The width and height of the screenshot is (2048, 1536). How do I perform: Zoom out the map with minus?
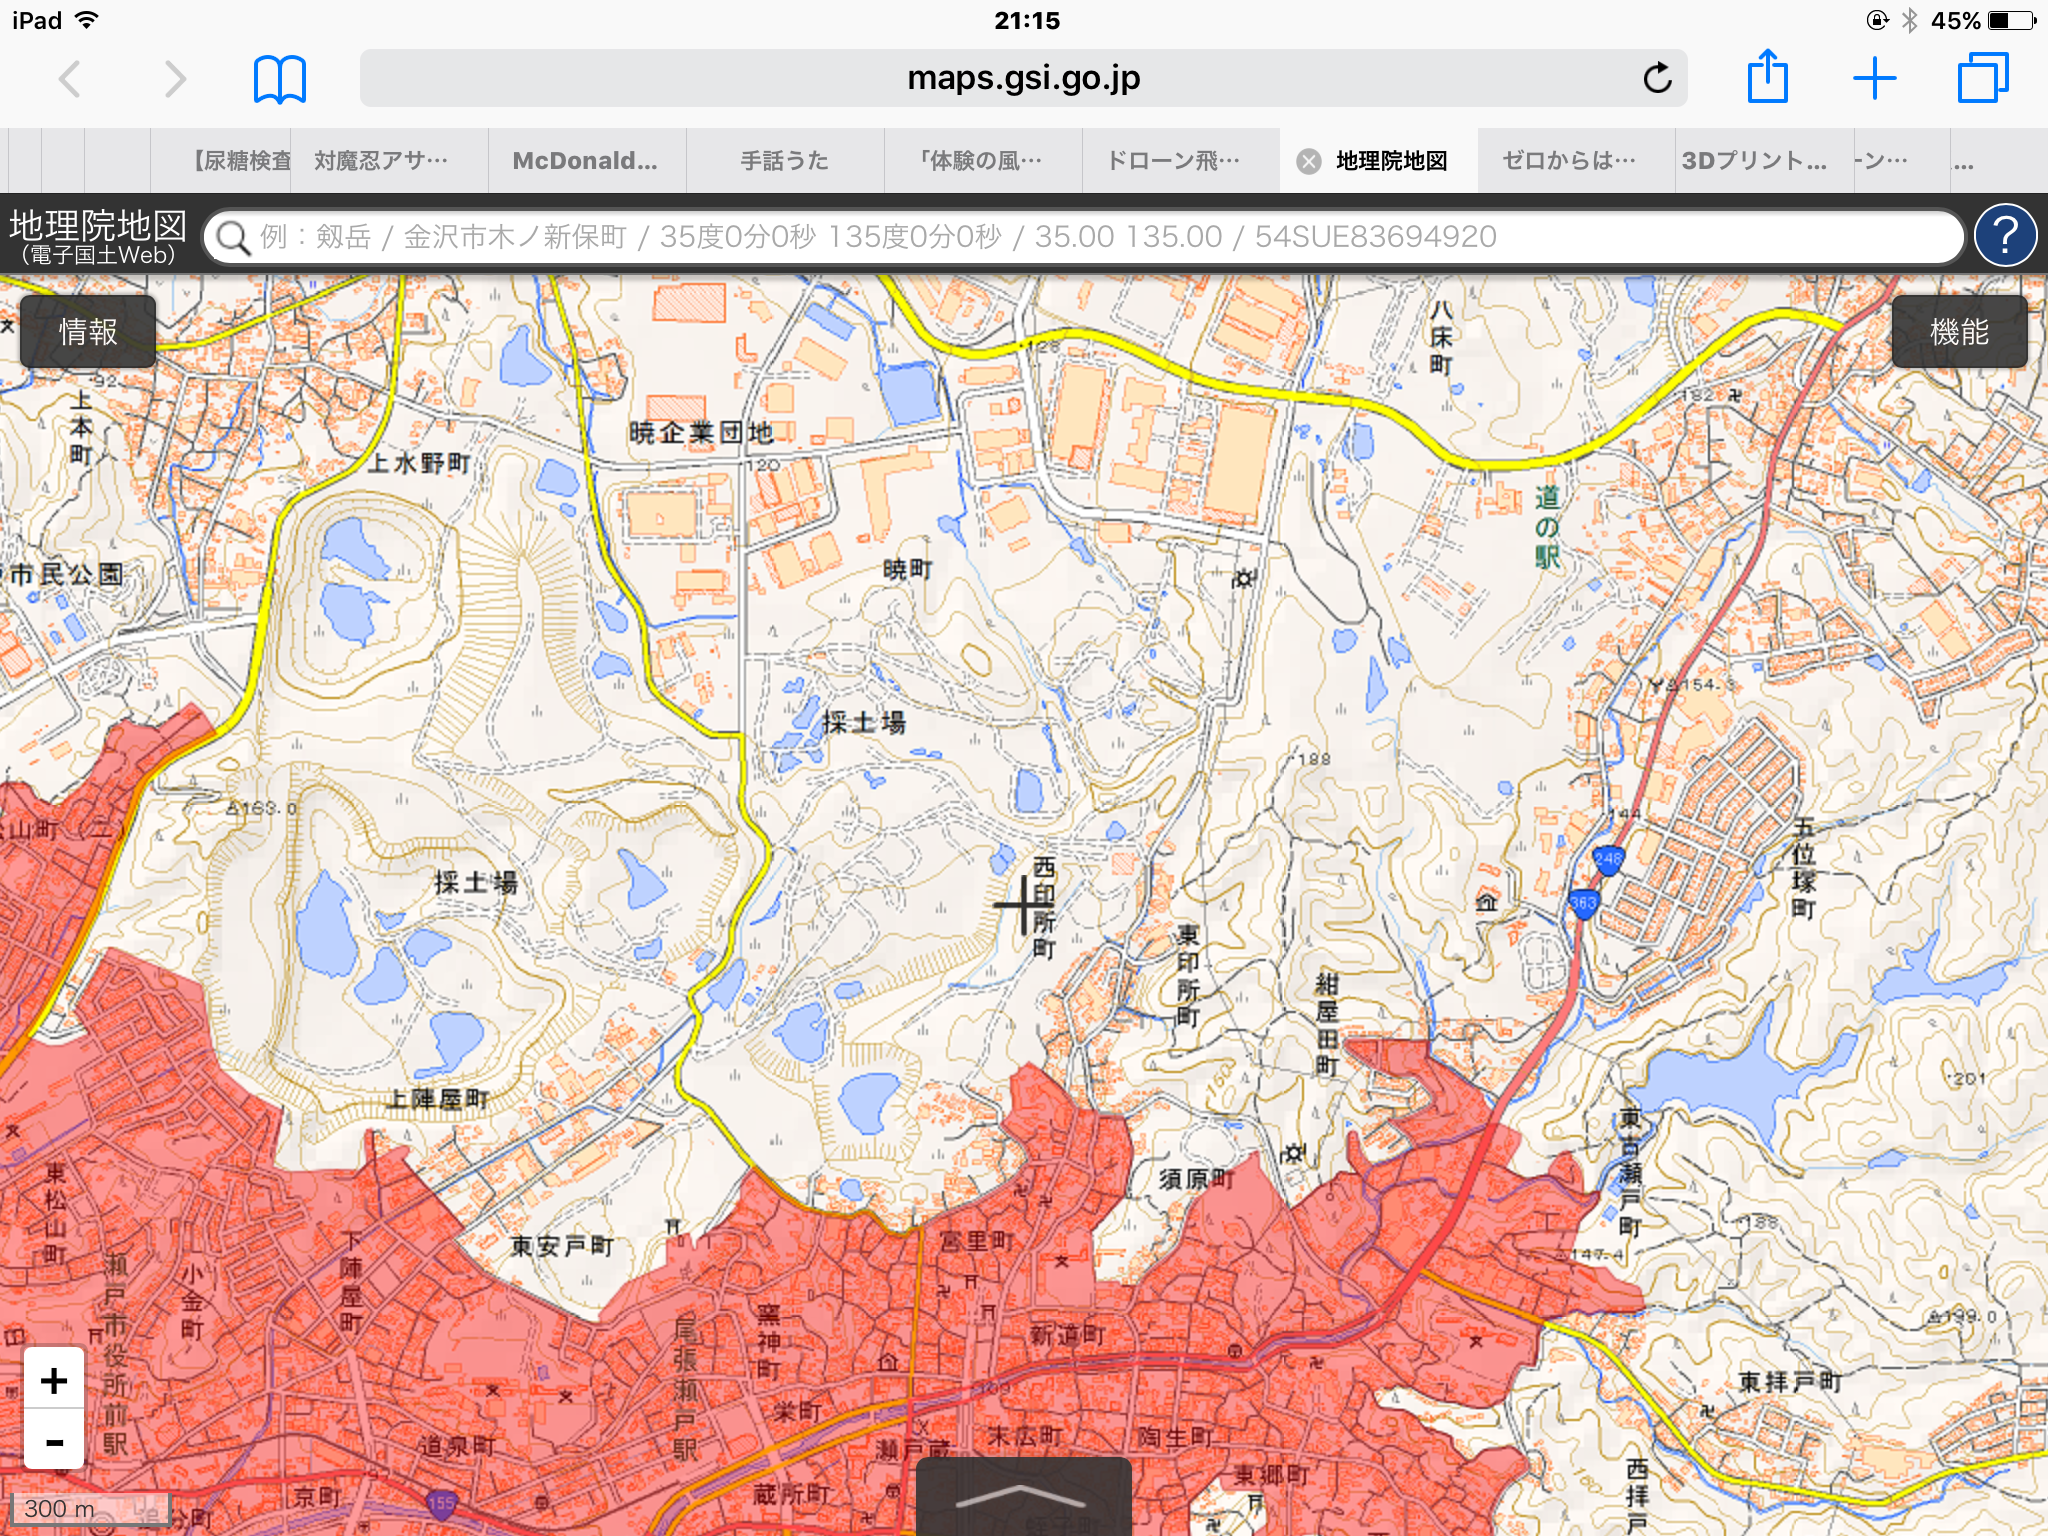(x=54, y=1441)
